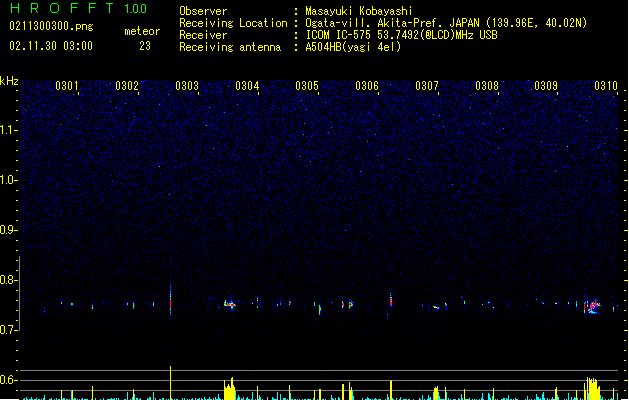Click the 0307 time marker

click(427, 86)
